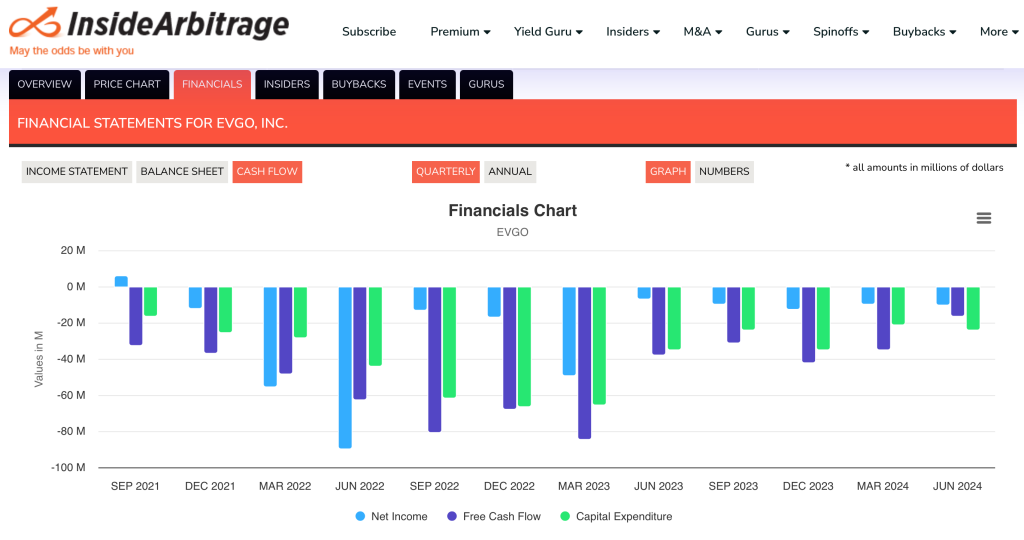Click the "MAR 2022" axis label
The width and height of the screenshot is (1024, 540).
(285, 486)
